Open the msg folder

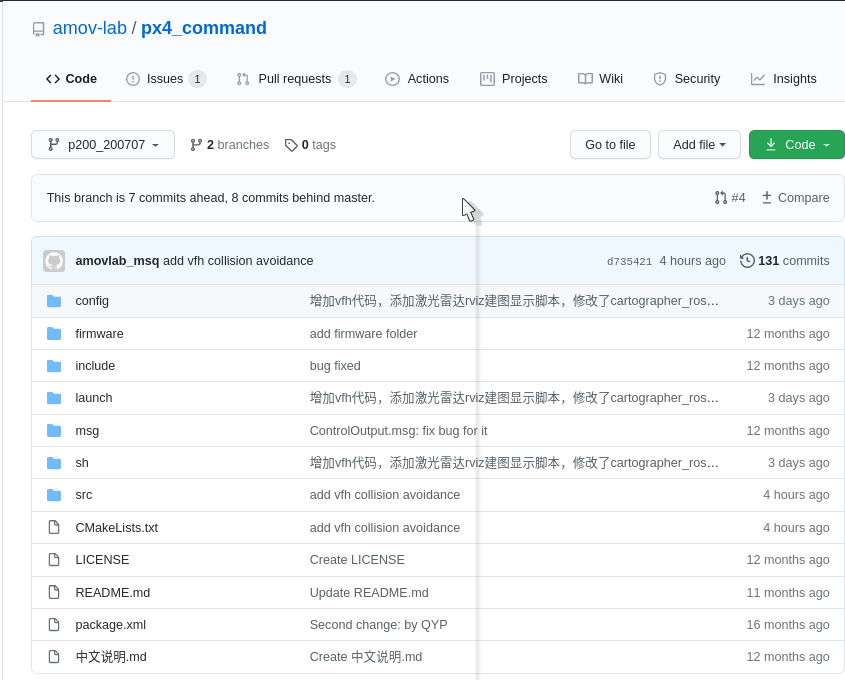[x=87, y=431]
